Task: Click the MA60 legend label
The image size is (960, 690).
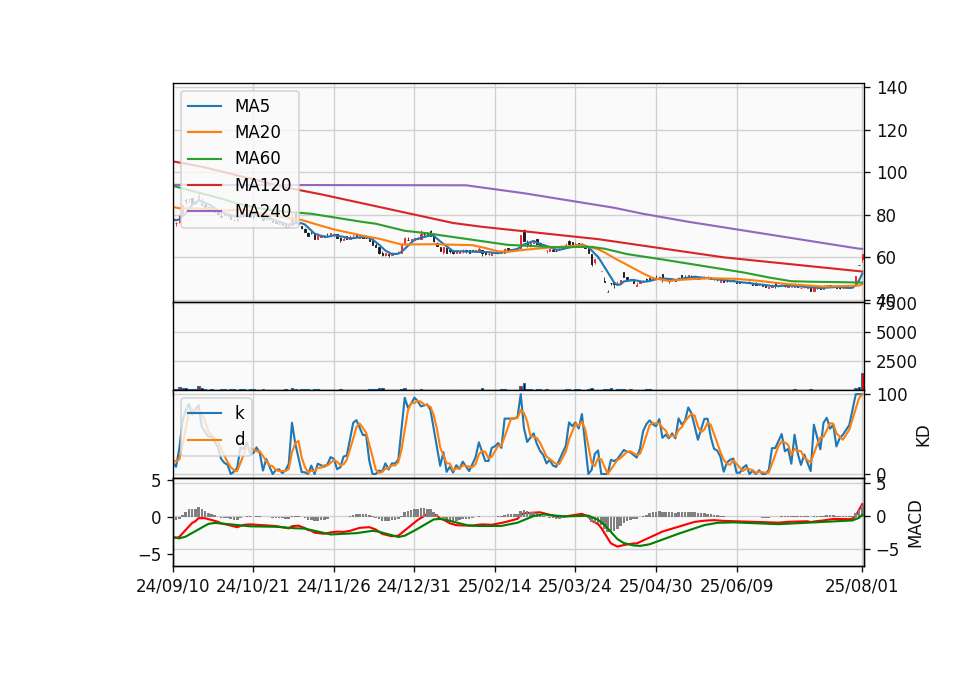Action: tap(257, 159)
